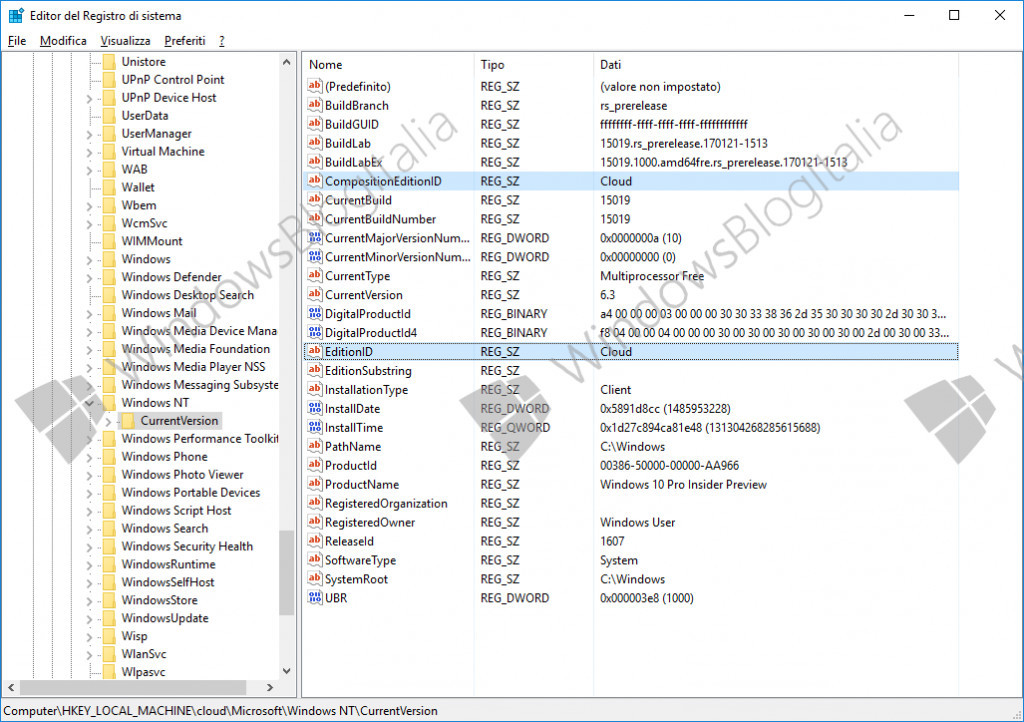The image size is (1024, 722).
Task: Click the tree horizontal scroll right arrow
Action: pos(270,687)
